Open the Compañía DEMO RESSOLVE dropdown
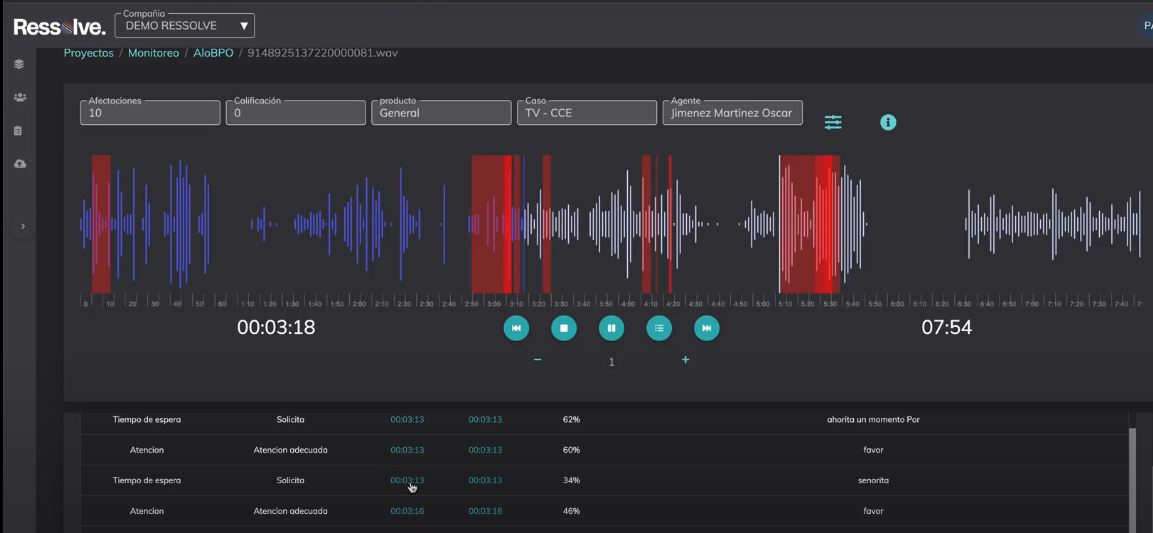 (185, 25)
